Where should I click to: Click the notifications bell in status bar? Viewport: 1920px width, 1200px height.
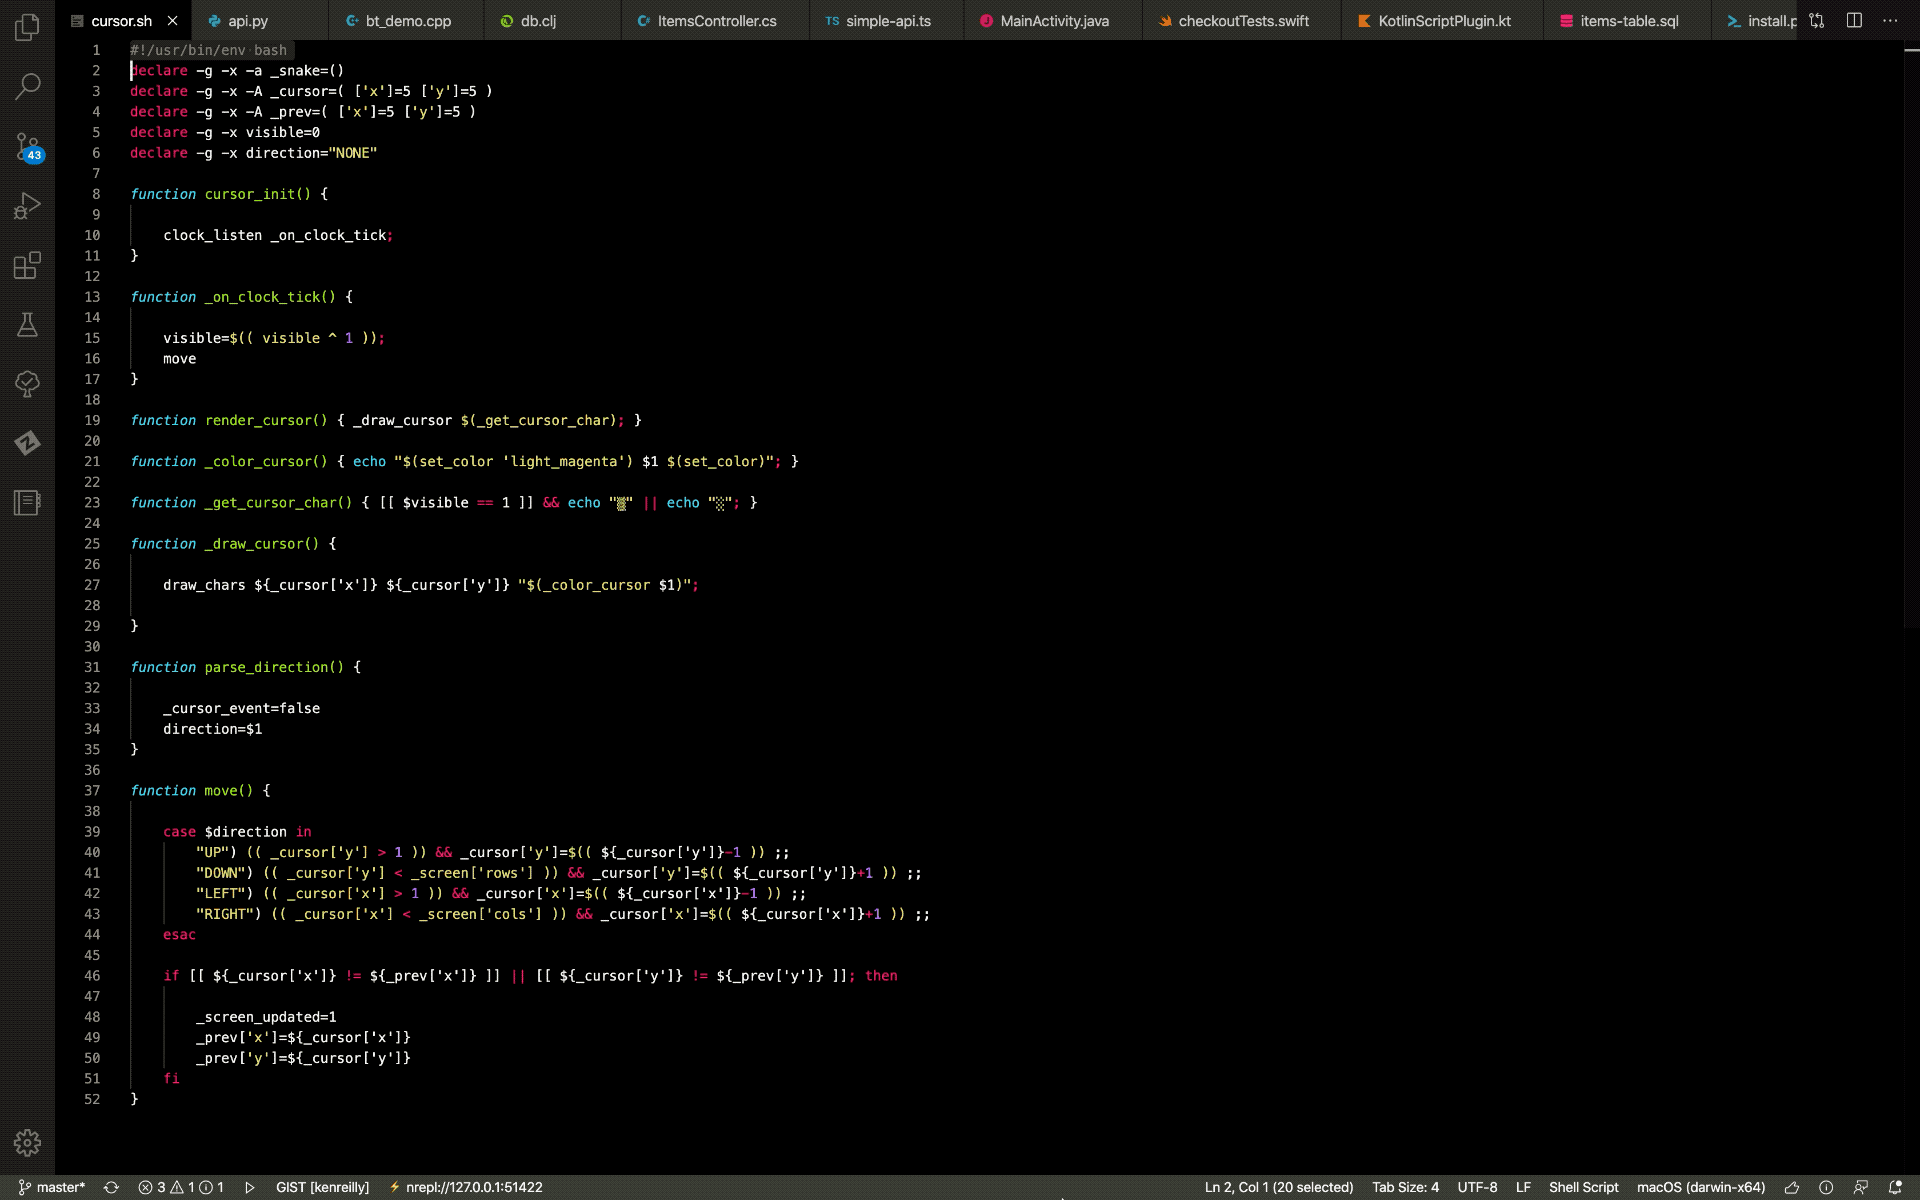1894,1187
